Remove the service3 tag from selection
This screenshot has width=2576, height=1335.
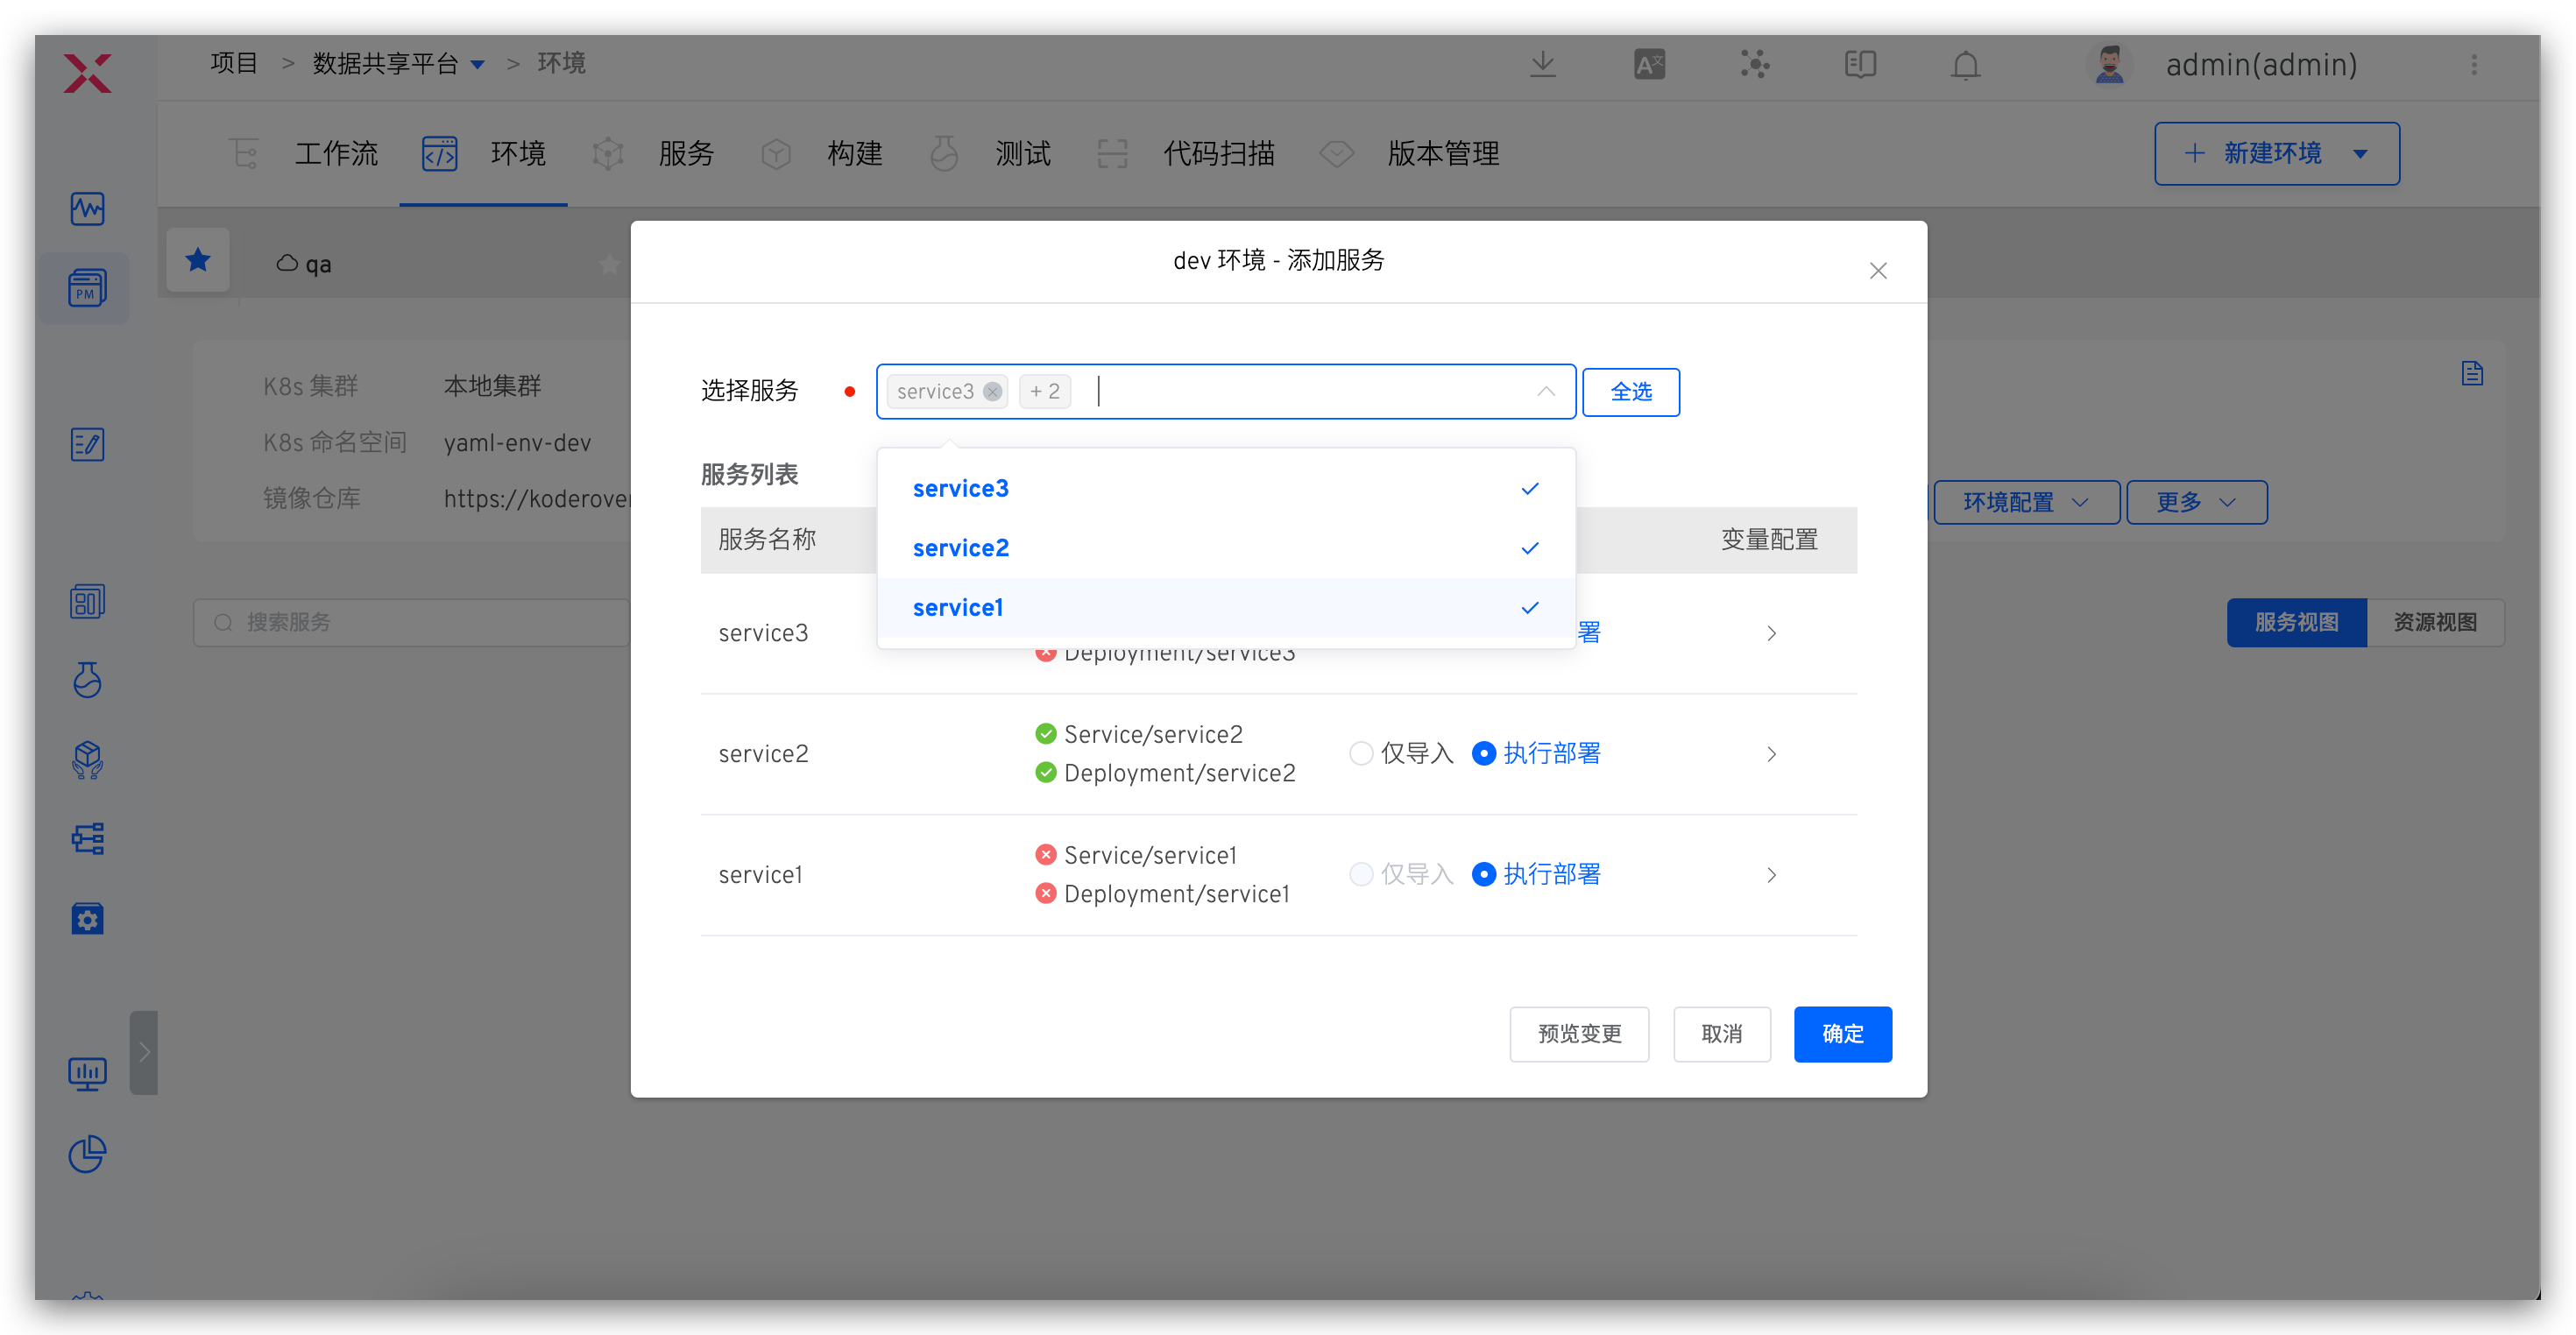pyautogui.click(x=992, y=392)
